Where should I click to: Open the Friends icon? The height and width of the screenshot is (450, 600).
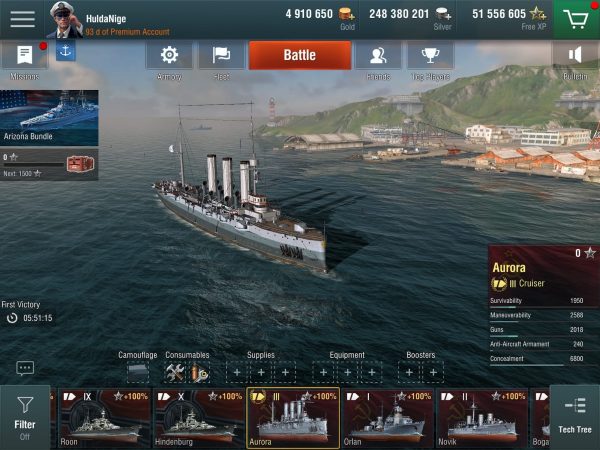[x=378, y=55]
